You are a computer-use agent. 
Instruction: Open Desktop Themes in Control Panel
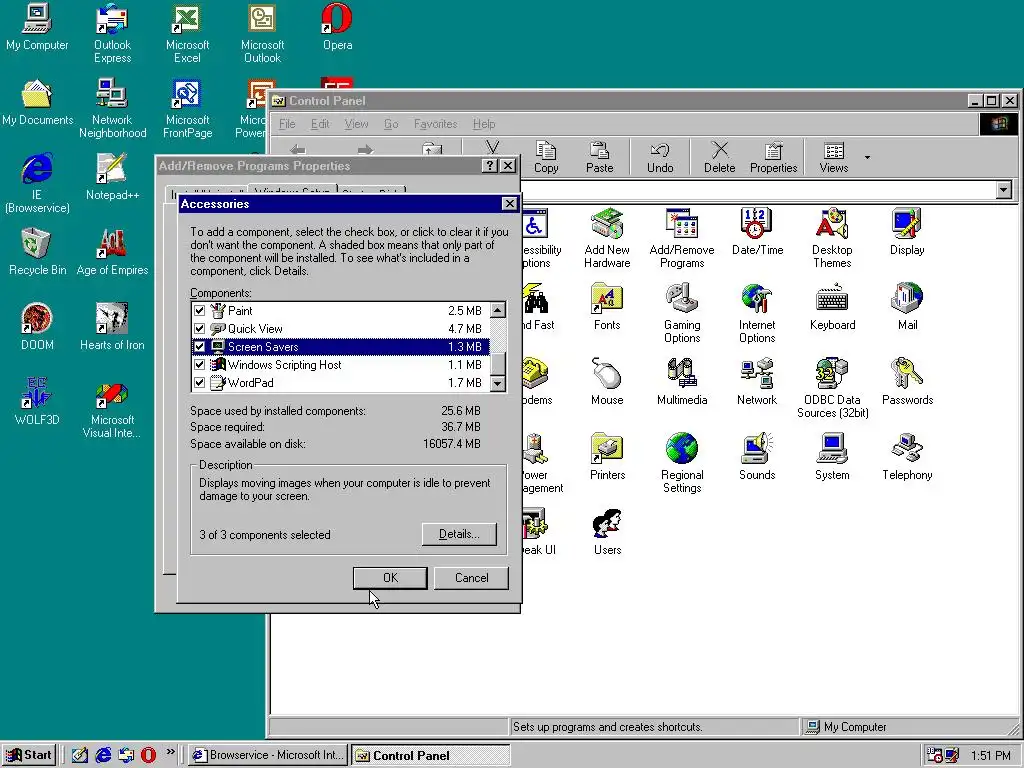click(832, 238)
